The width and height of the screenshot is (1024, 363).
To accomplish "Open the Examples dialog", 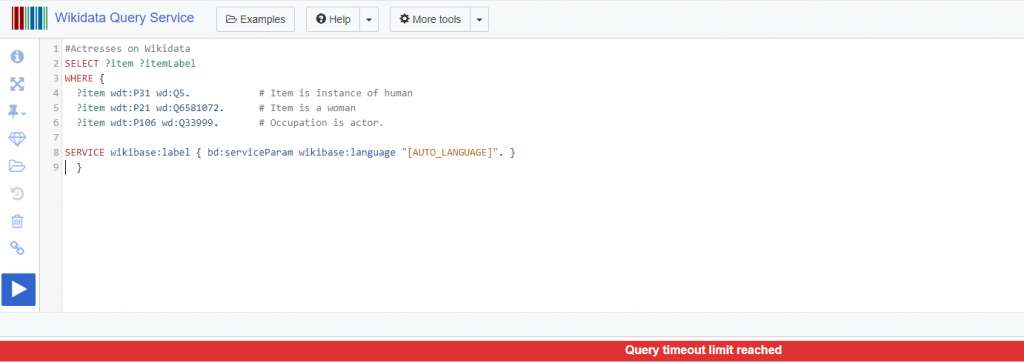I will tap(255, 20).
